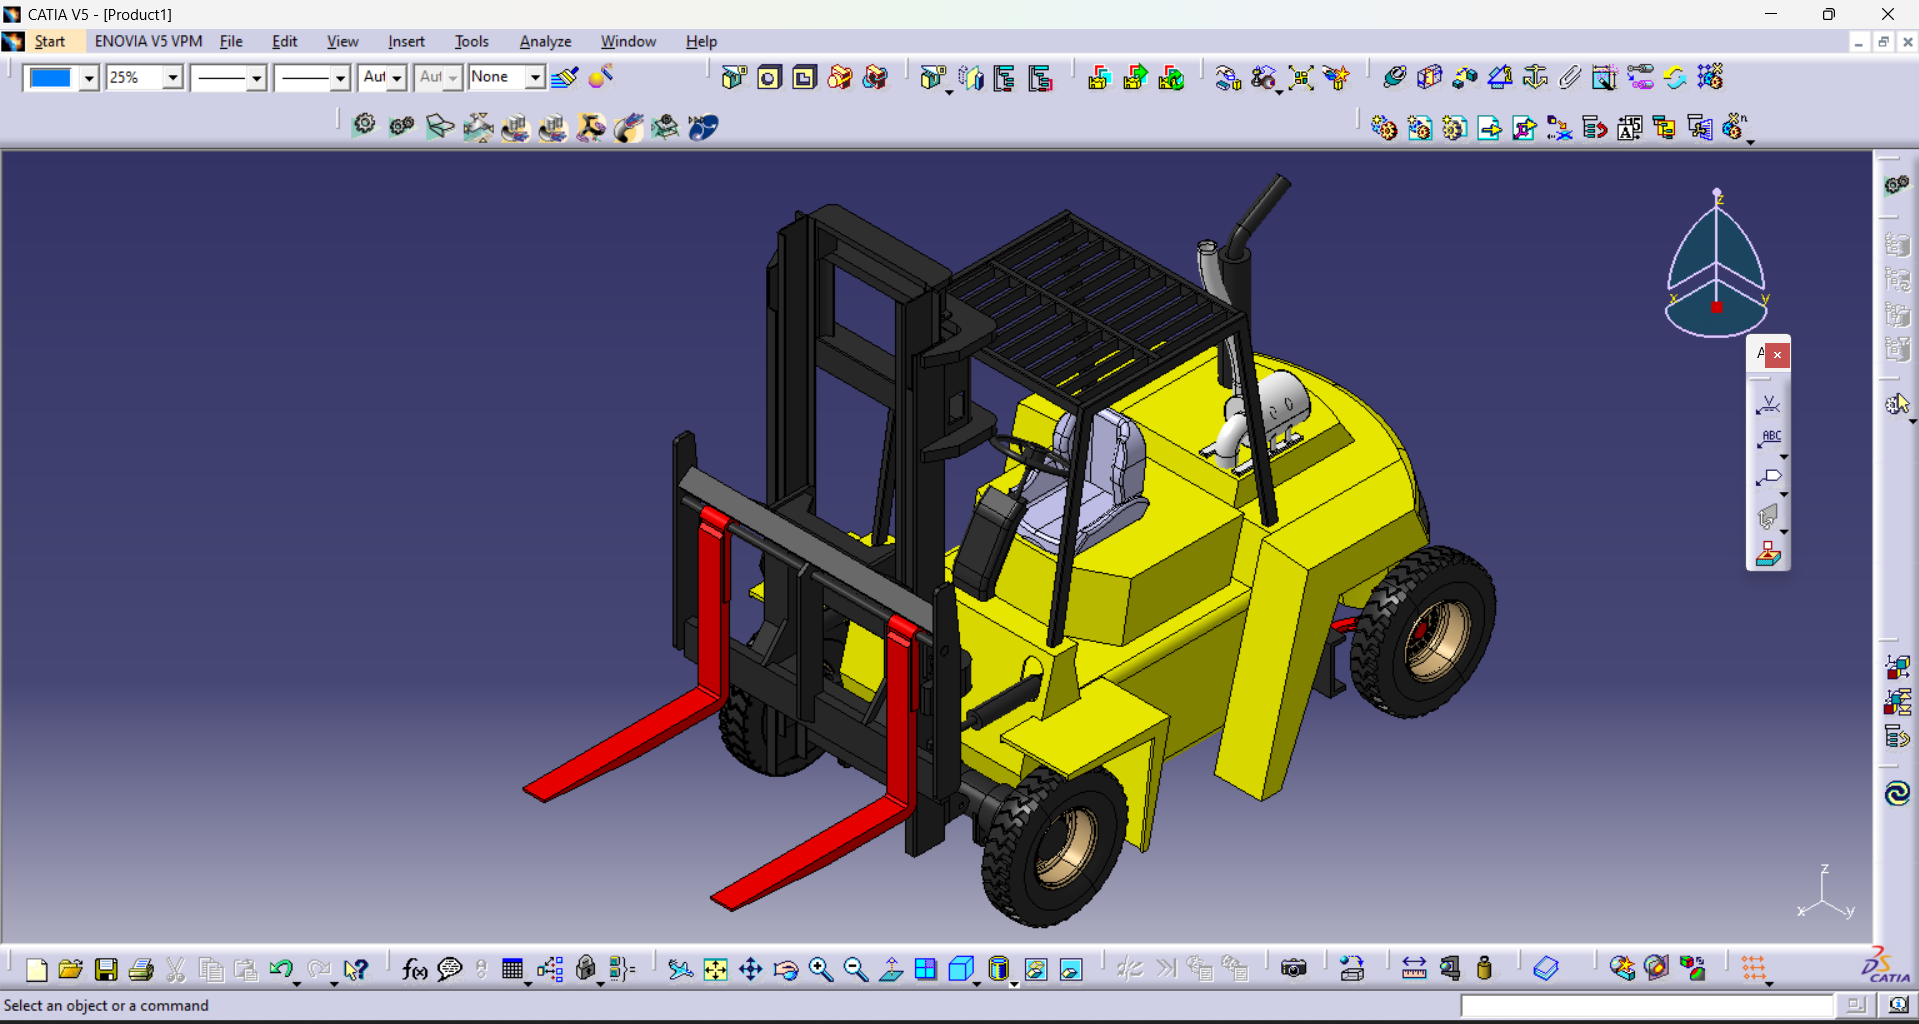This screenshot has width=1919, height=1024.
Task: Click the Measure Inertia weight icon
Action: [1484, 968]
